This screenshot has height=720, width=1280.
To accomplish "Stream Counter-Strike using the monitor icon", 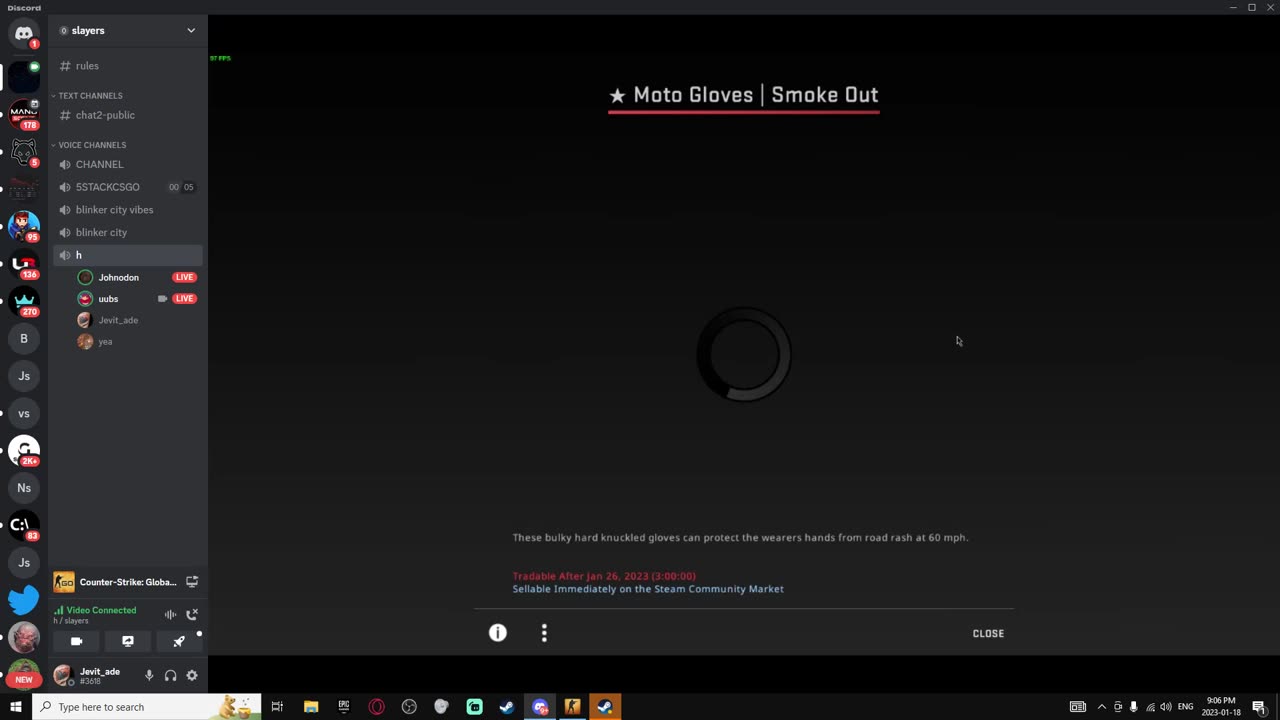I will [x=192, y=581].
